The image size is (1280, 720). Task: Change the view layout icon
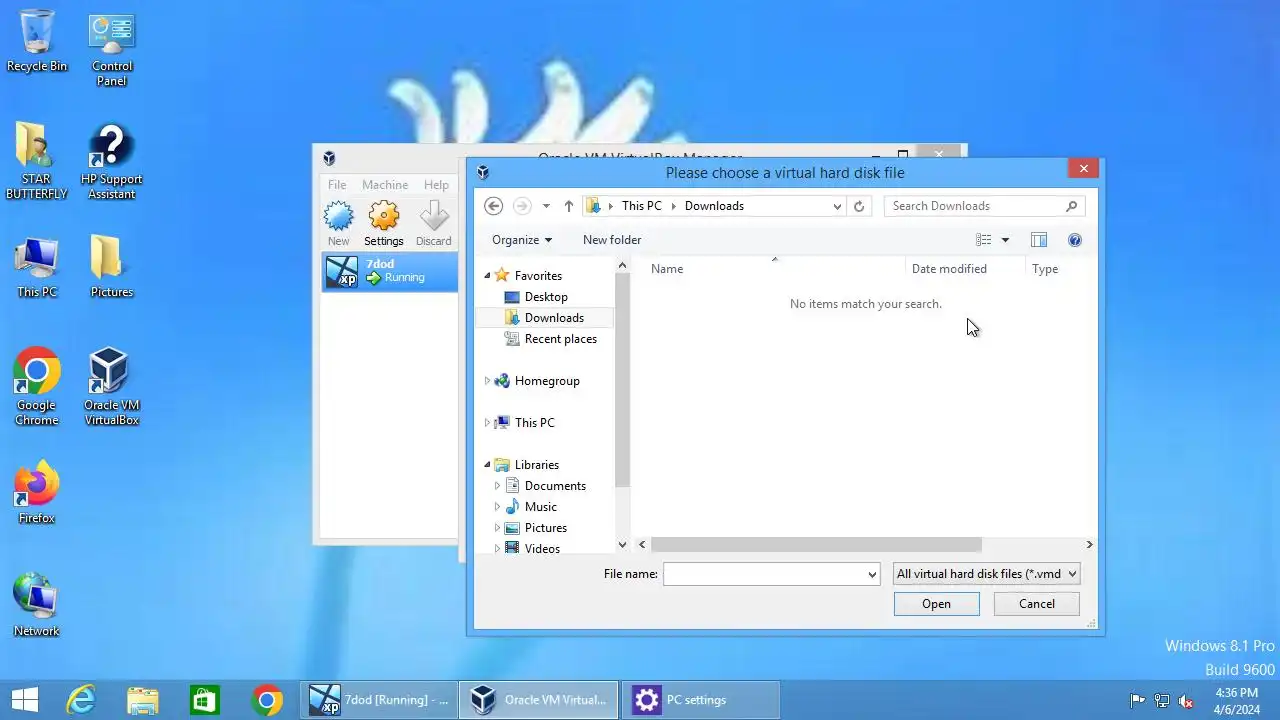pyautogui.click(x=984, y=240)
